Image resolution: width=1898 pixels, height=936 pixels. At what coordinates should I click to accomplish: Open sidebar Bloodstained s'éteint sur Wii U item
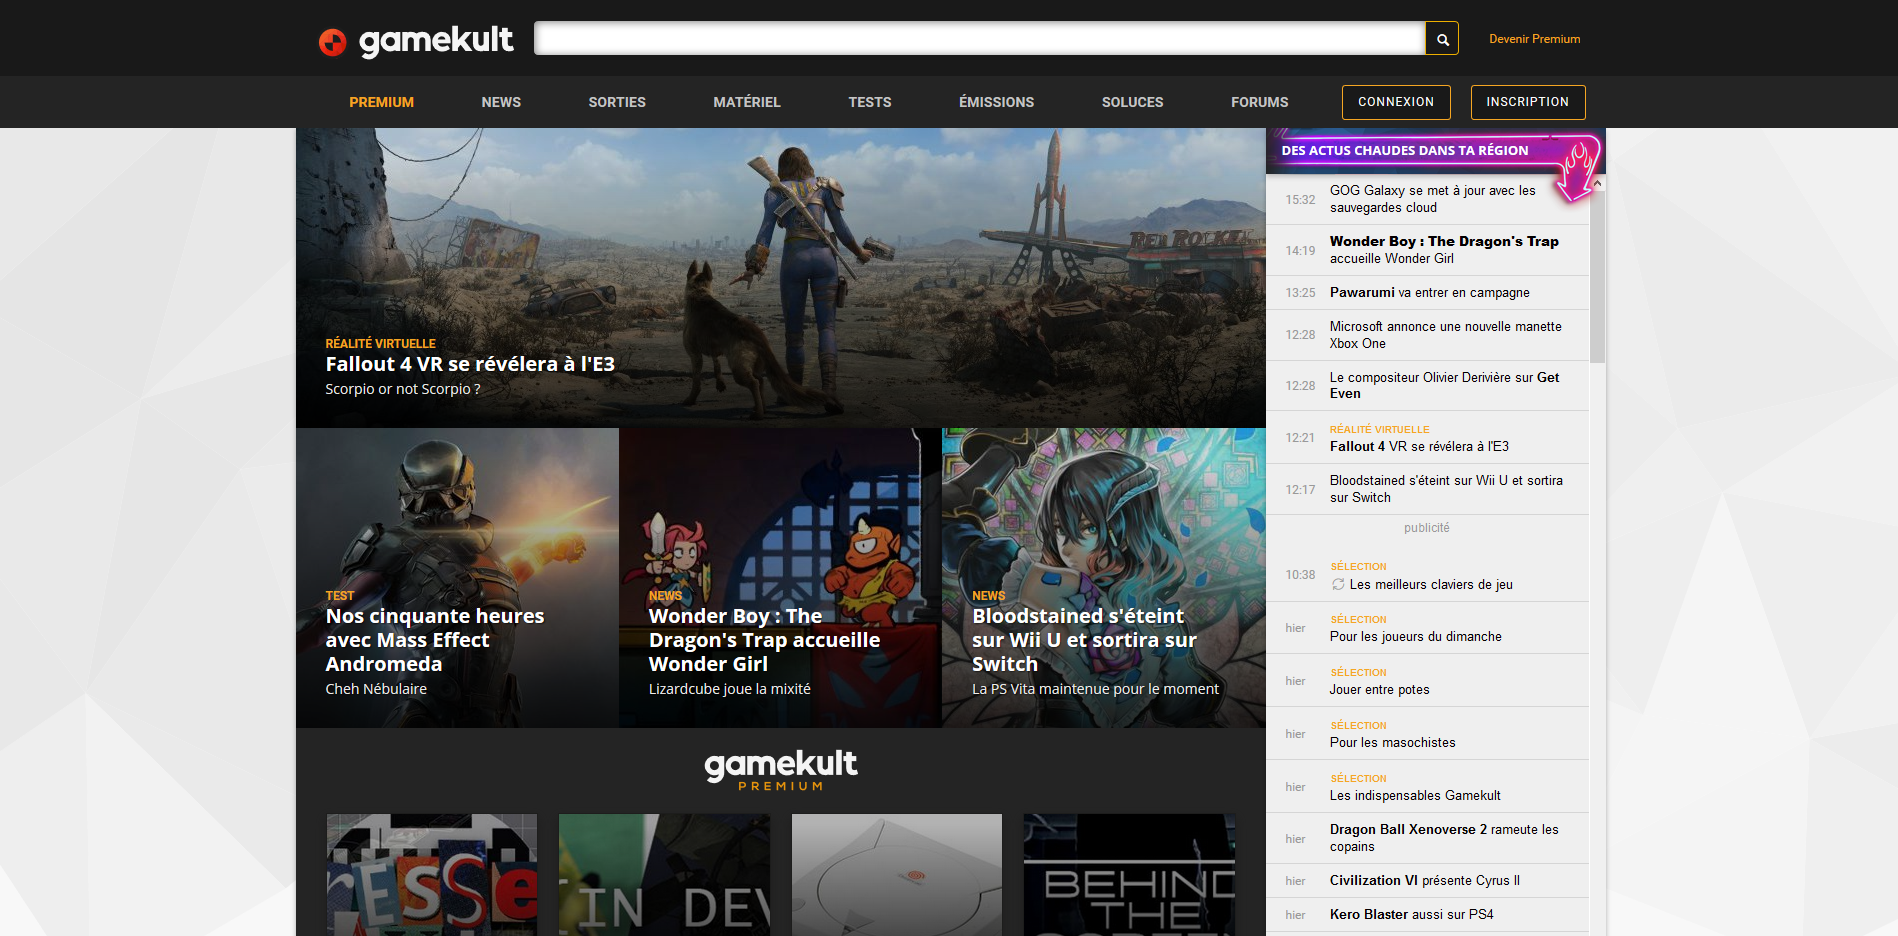(1446, 489)
